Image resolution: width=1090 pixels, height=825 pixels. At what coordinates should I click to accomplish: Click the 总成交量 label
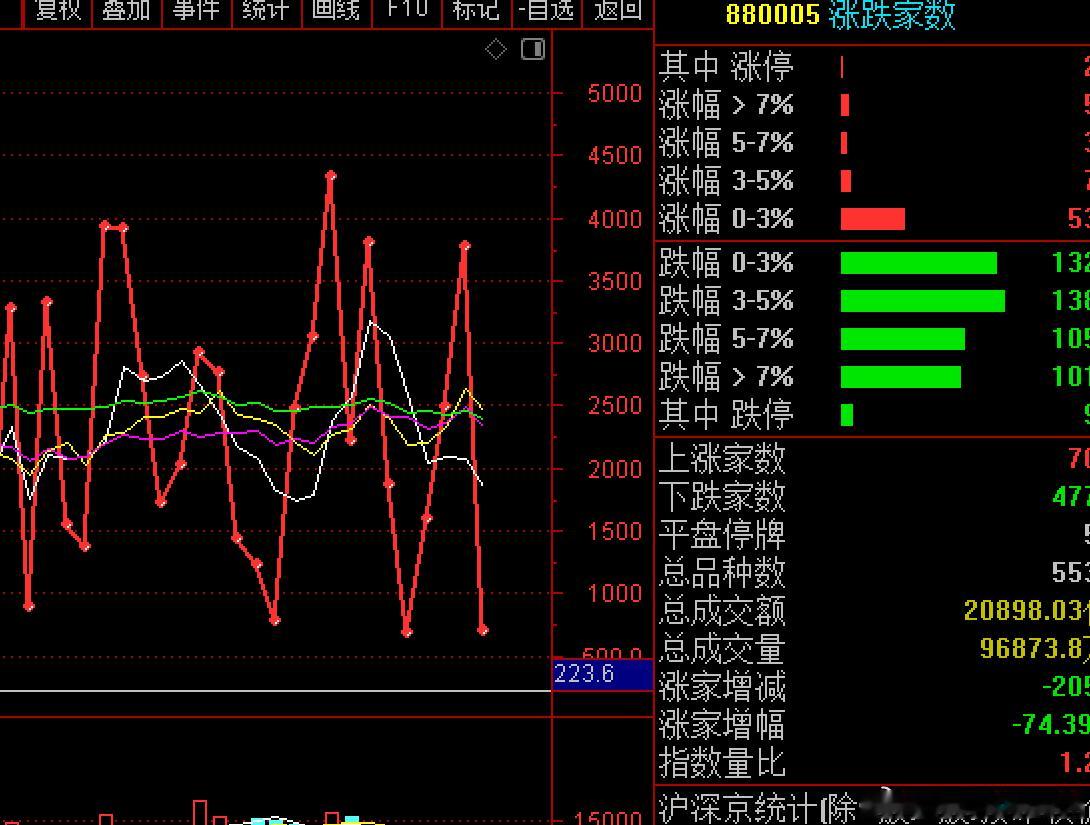[722, 649]
